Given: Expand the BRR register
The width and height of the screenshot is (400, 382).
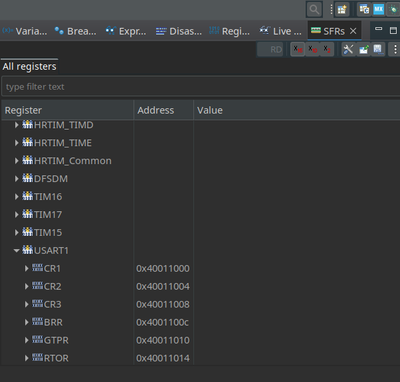Looking at the screenshot, I should (26, 322).
